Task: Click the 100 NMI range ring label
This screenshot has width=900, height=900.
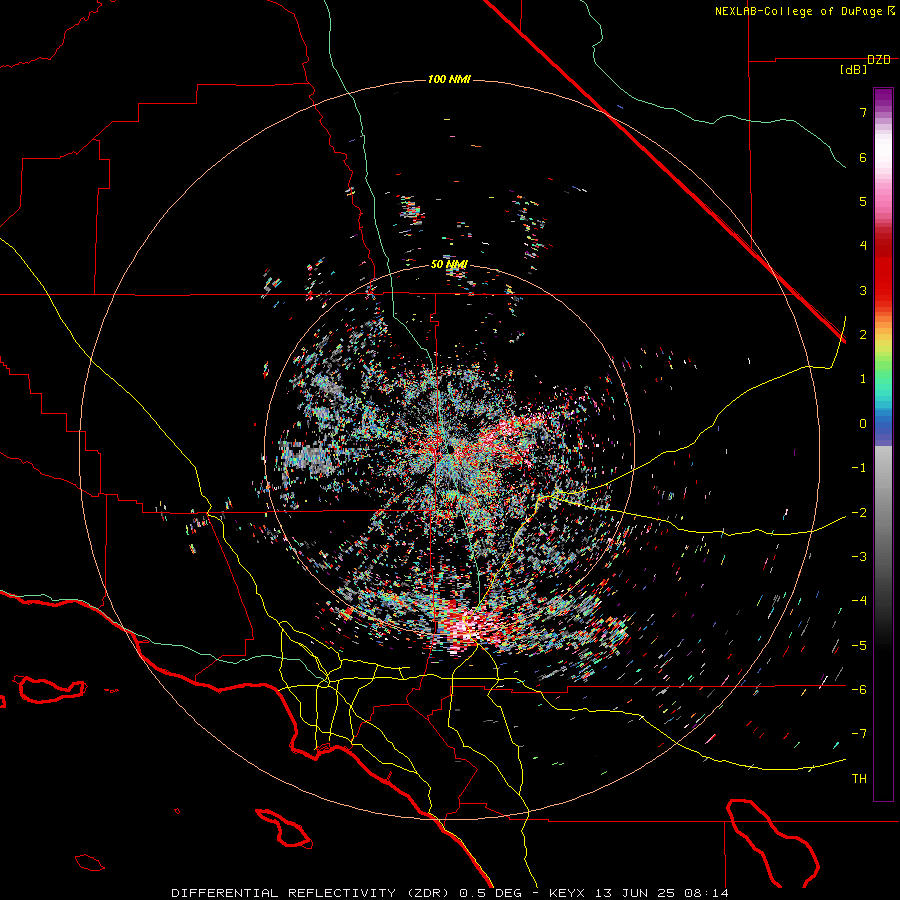Action: [x=449, y=79]
